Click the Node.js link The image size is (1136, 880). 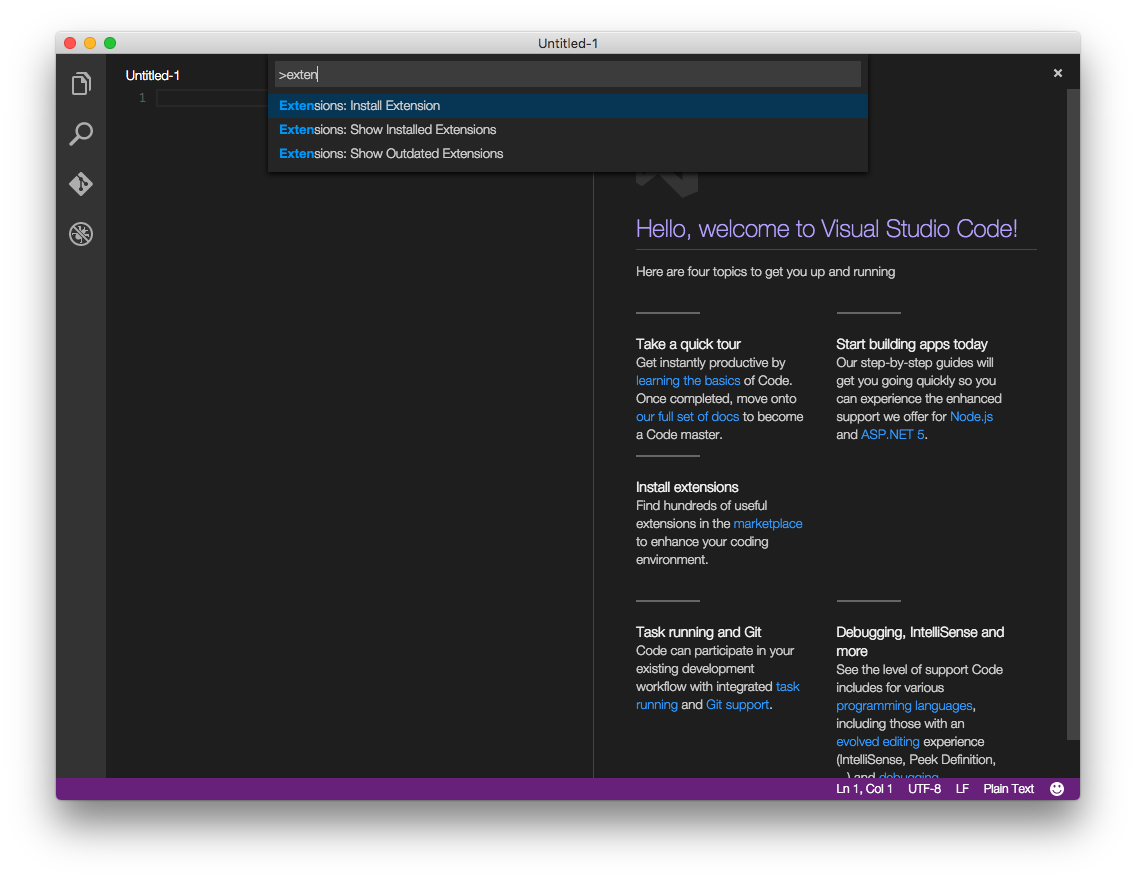coord(971,417)
